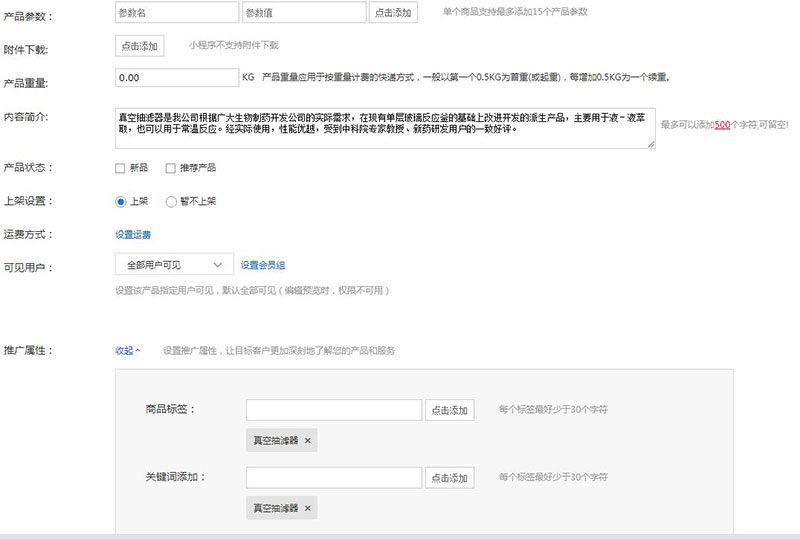Click the 可见用户 label
The height and width of the screenshot is (539, 800).
[x=28, y=267]
